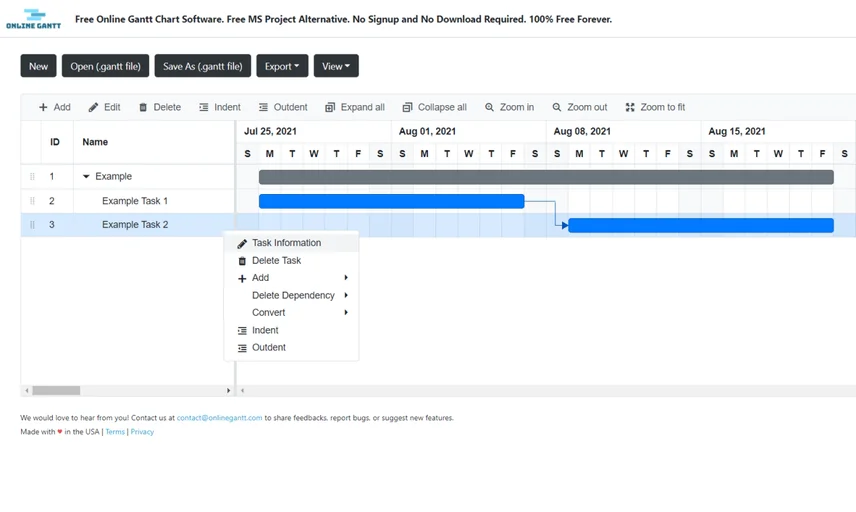Click the Indent toolbar icon
856x512 pixels.
click(x=204, y=107)
